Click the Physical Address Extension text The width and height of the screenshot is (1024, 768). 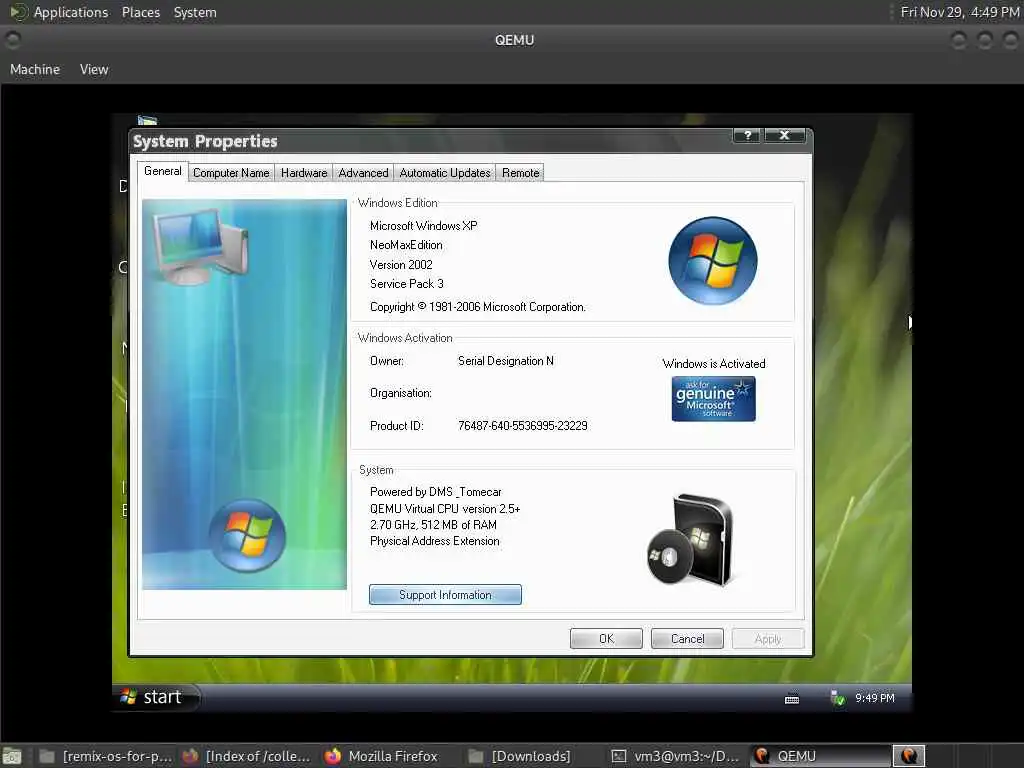tap(434, 541)
